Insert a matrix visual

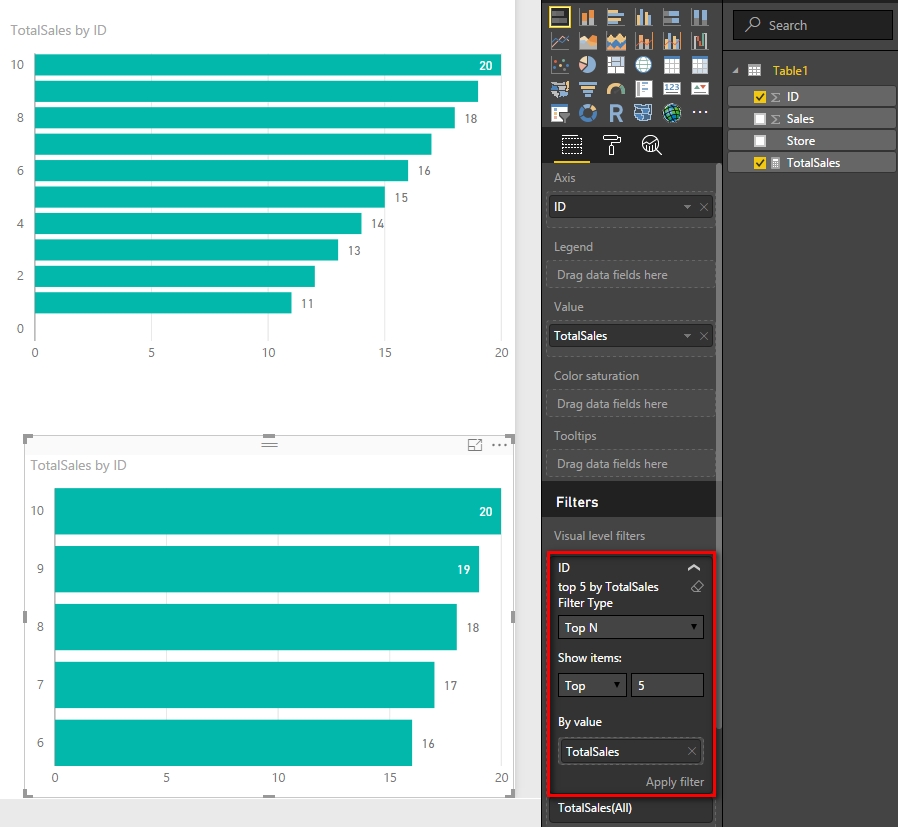click(x=700, y=65)
